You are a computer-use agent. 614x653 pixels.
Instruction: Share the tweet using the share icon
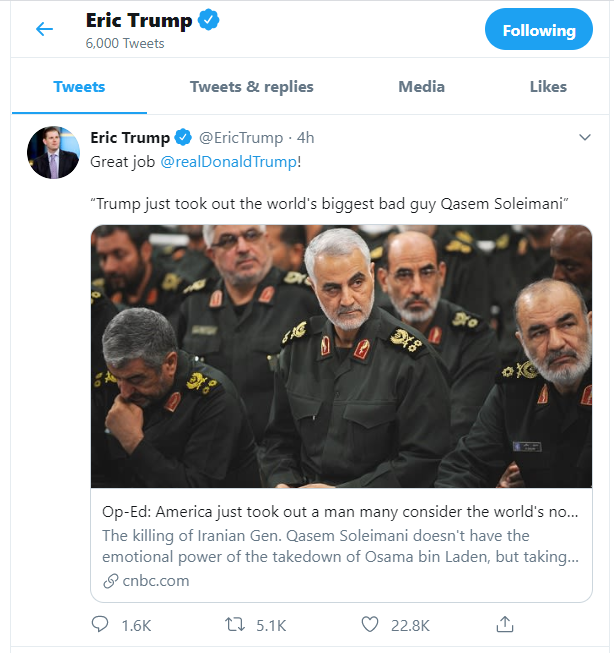pos(506,625)
